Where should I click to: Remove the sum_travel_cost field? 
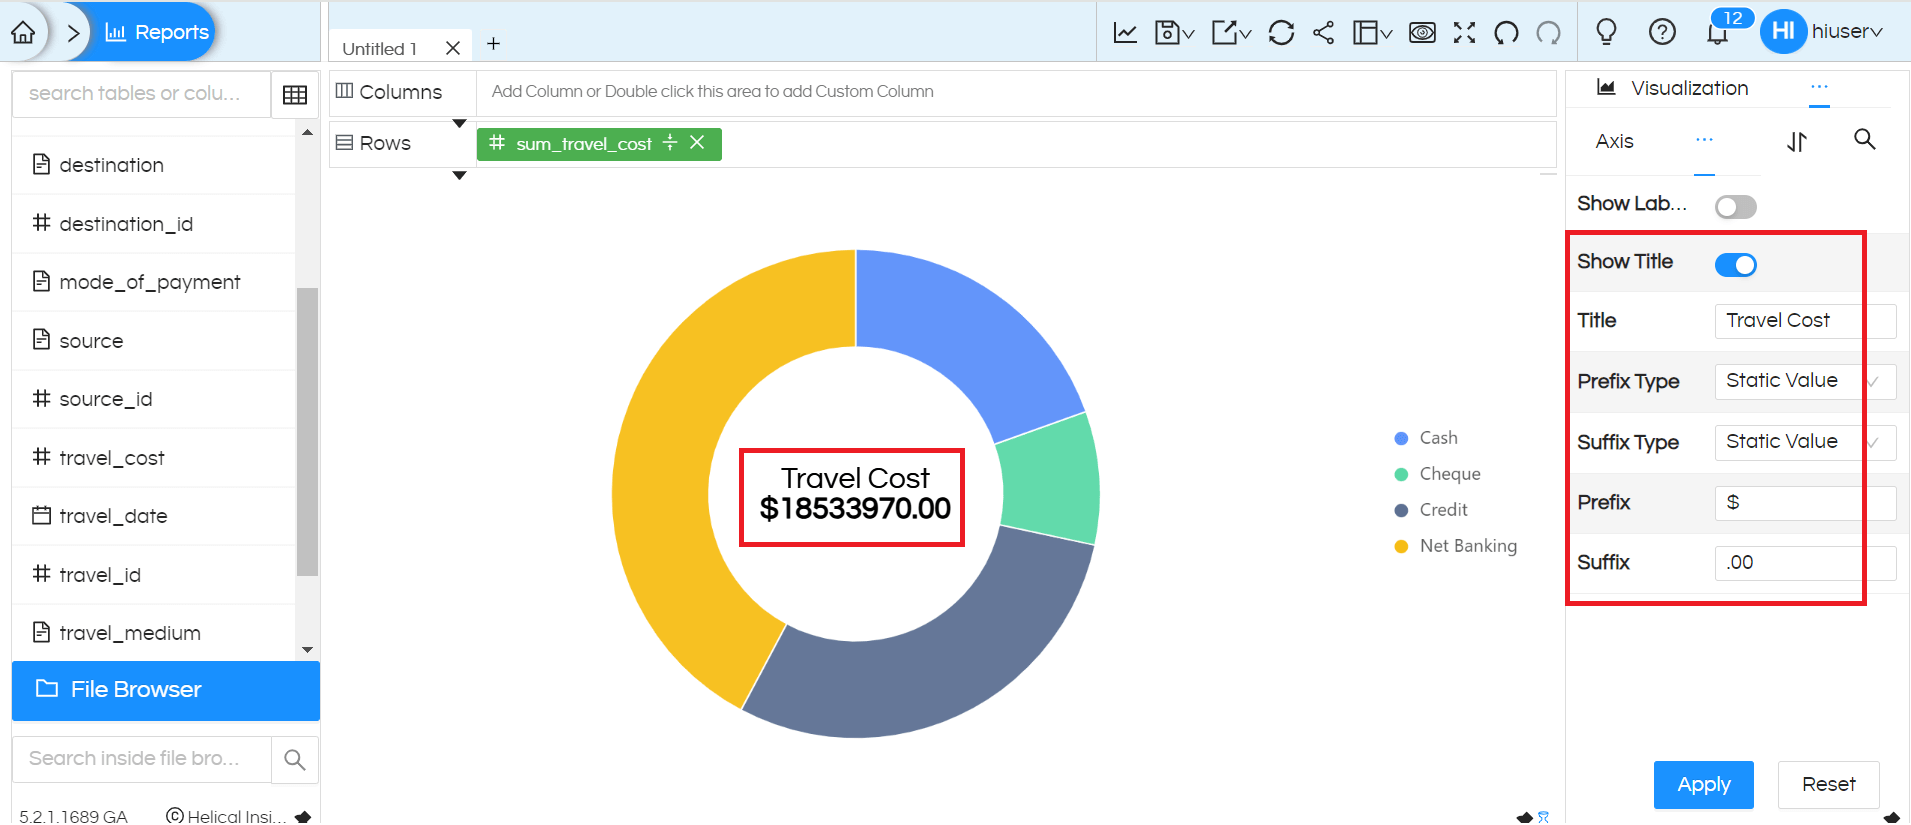[697, 143]
